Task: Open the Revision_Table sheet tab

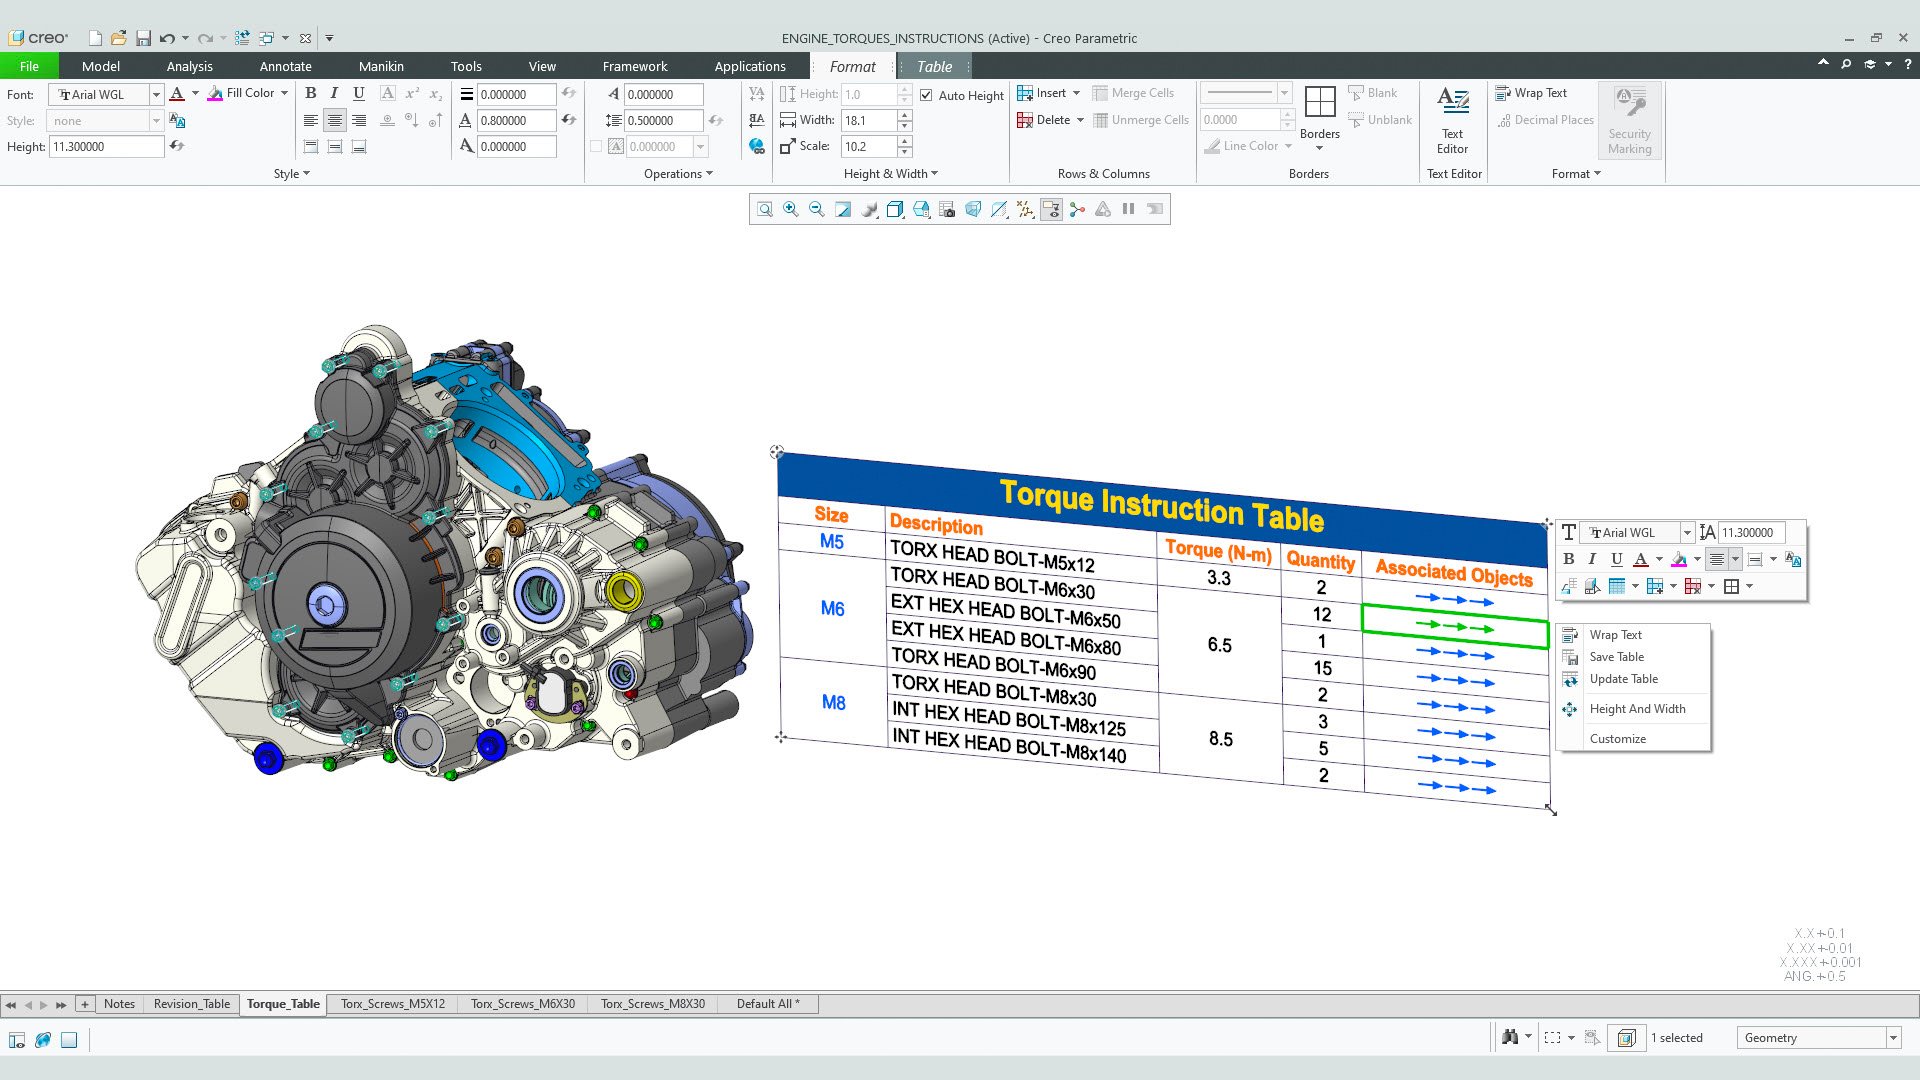Action: (x=191, y=1004)
